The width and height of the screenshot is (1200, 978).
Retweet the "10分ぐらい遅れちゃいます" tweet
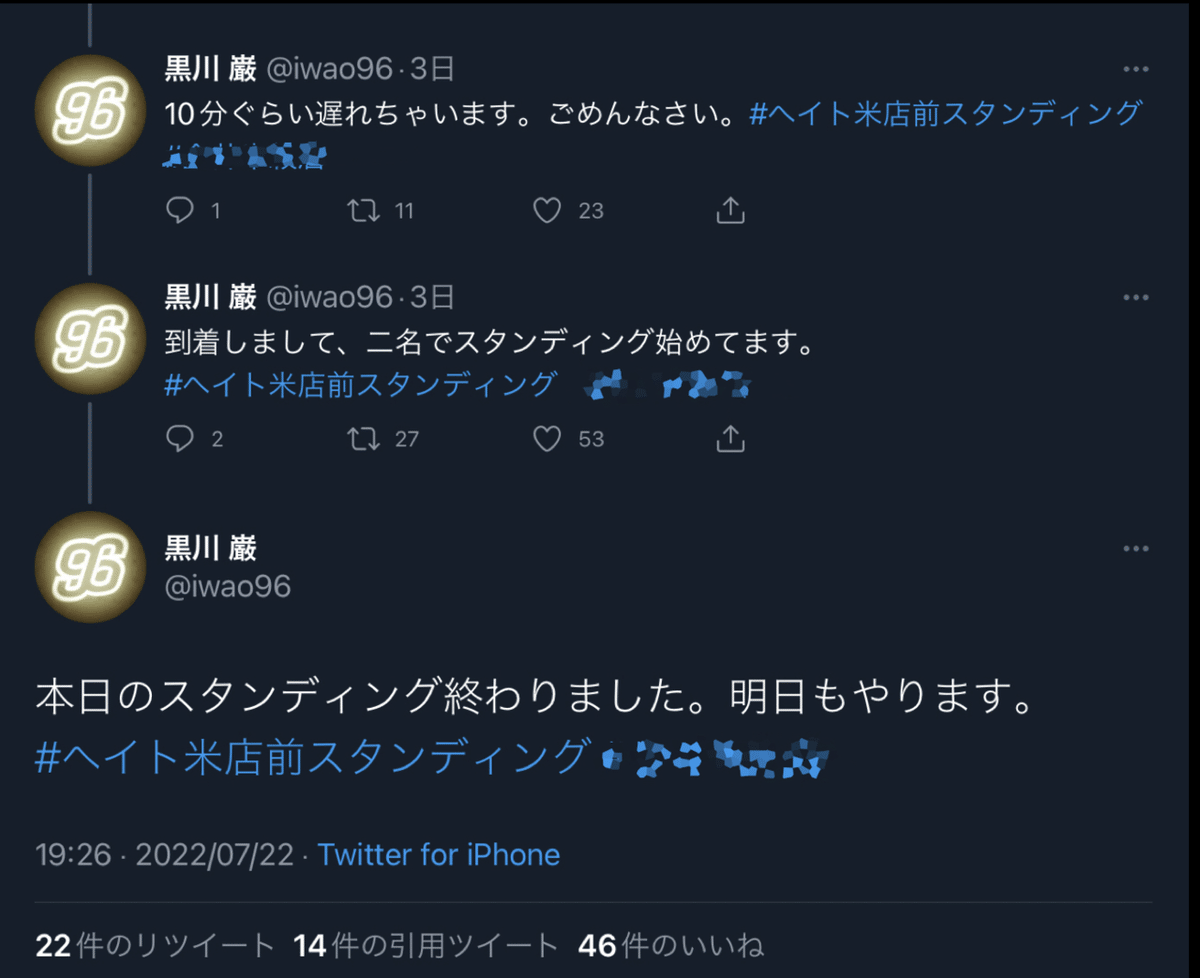click(362, 210)
